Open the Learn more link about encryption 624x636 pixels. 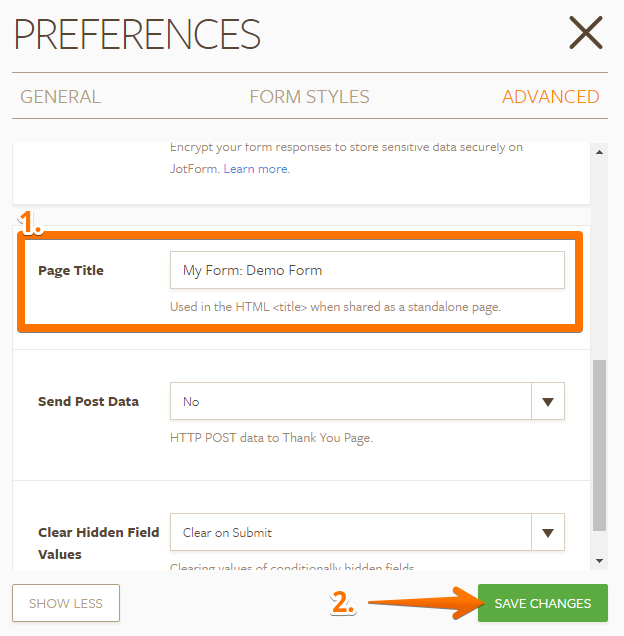(x=256, y=169)
